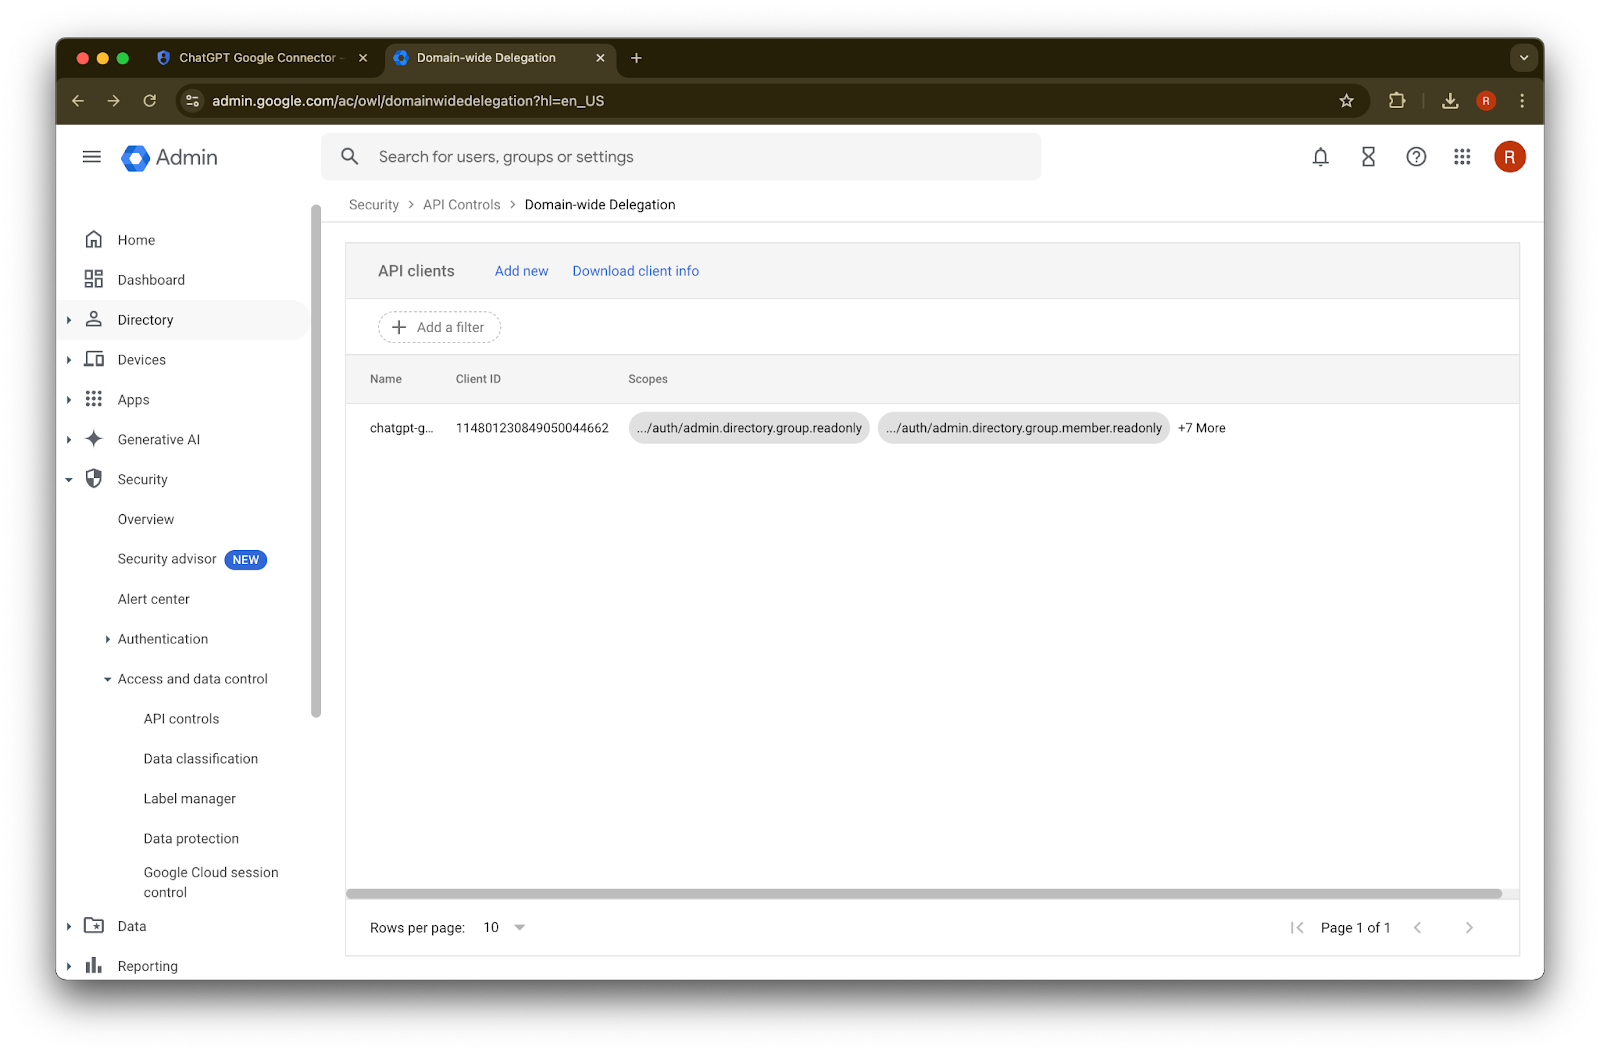Click the Security shield icon
The height and width of the screenshot is (1053, 1600).
click(94, 479)
